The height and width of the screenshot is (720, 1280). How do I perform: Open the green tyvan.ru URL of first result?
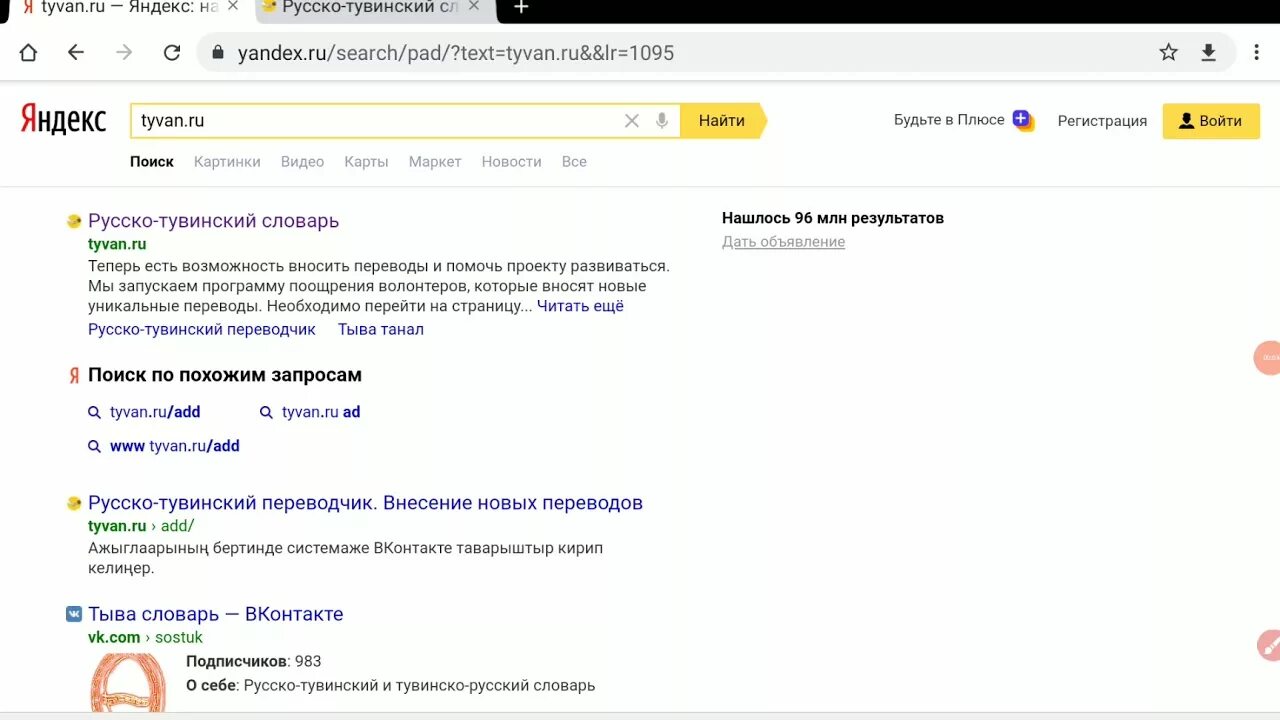tap(117, 244)
